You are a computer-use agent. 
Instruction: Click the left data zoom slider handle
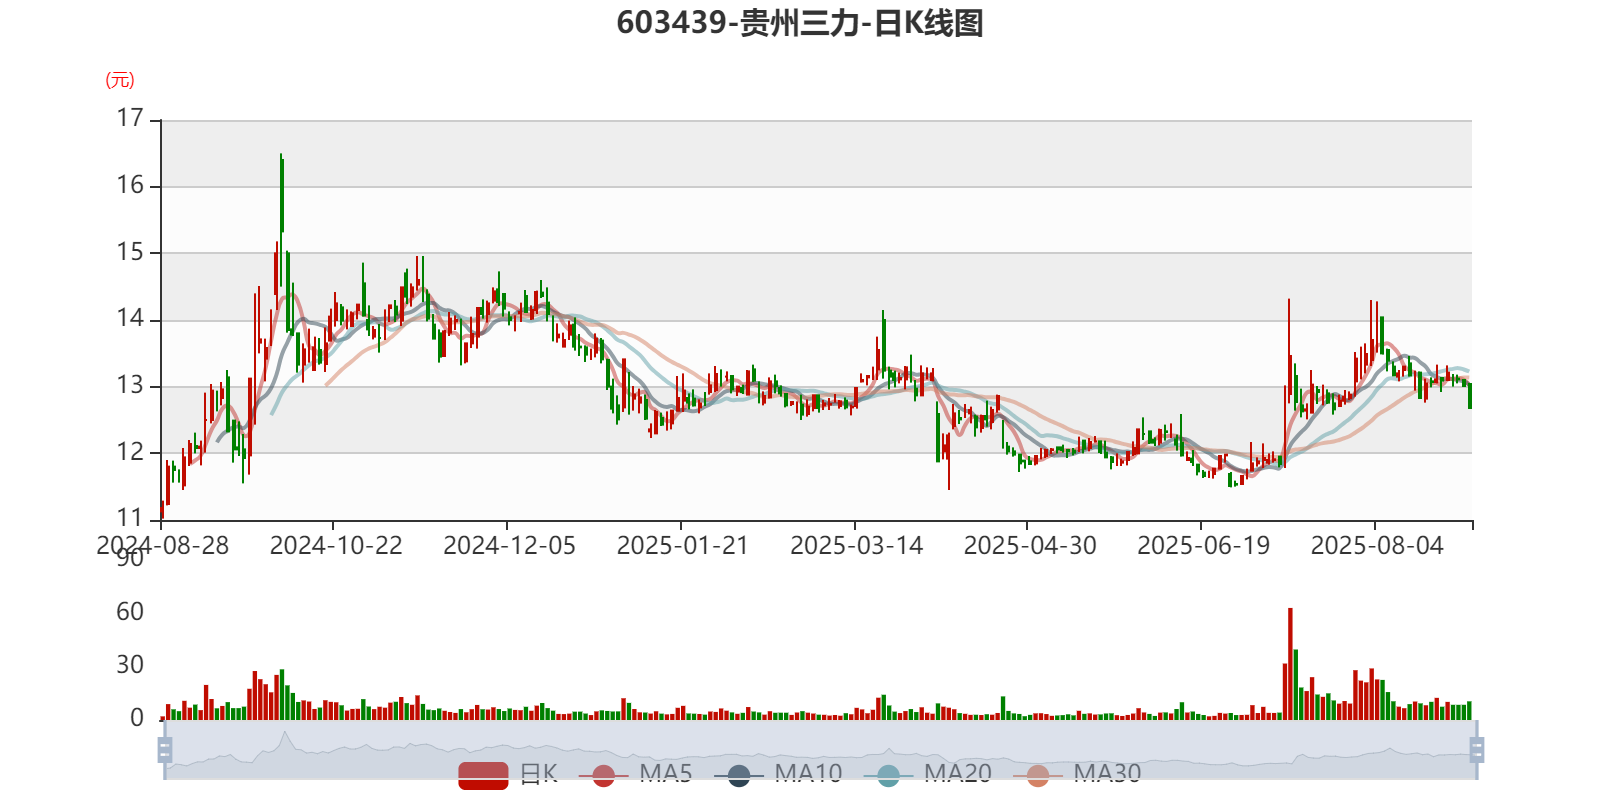(x=165, y=749)
